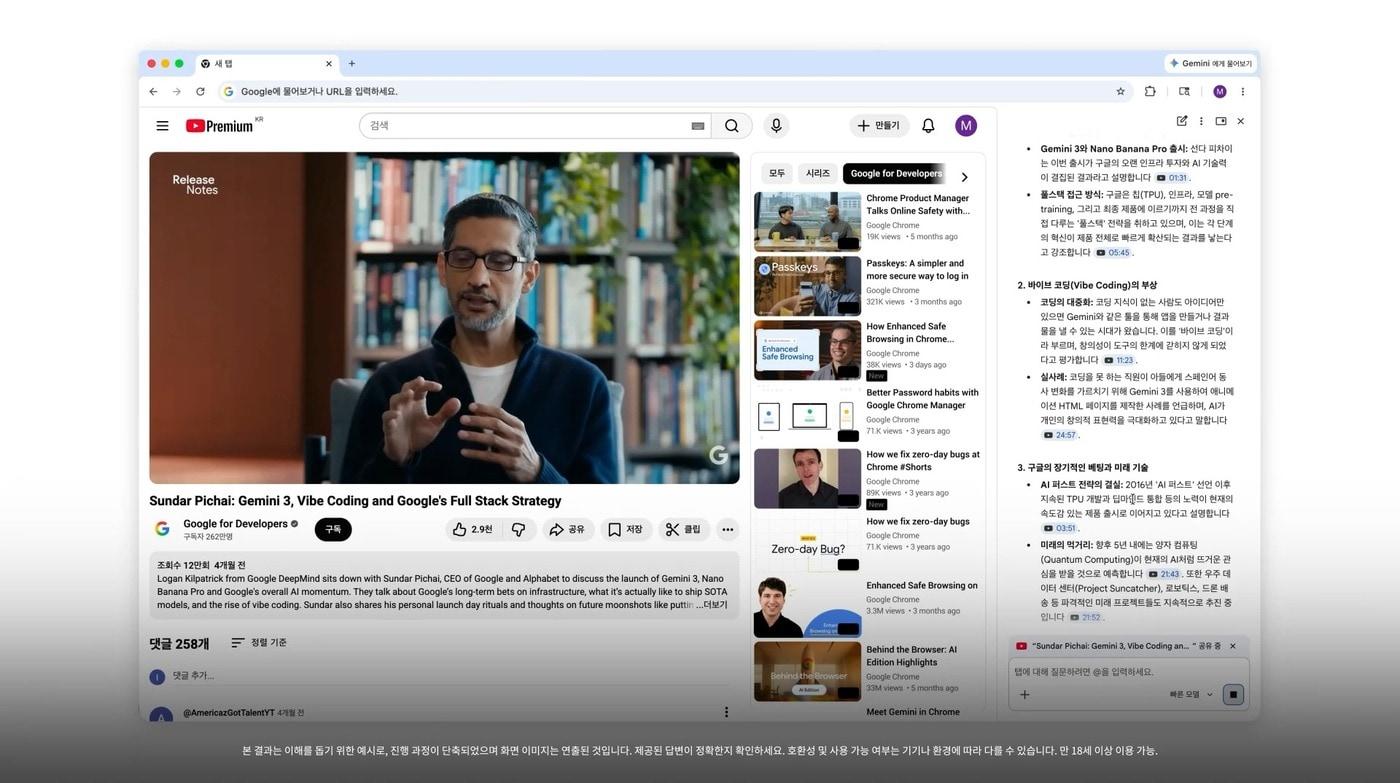Start a new chat with Gemini's compose icon
Viewport: 1400px width, 783px height.
1181,120
